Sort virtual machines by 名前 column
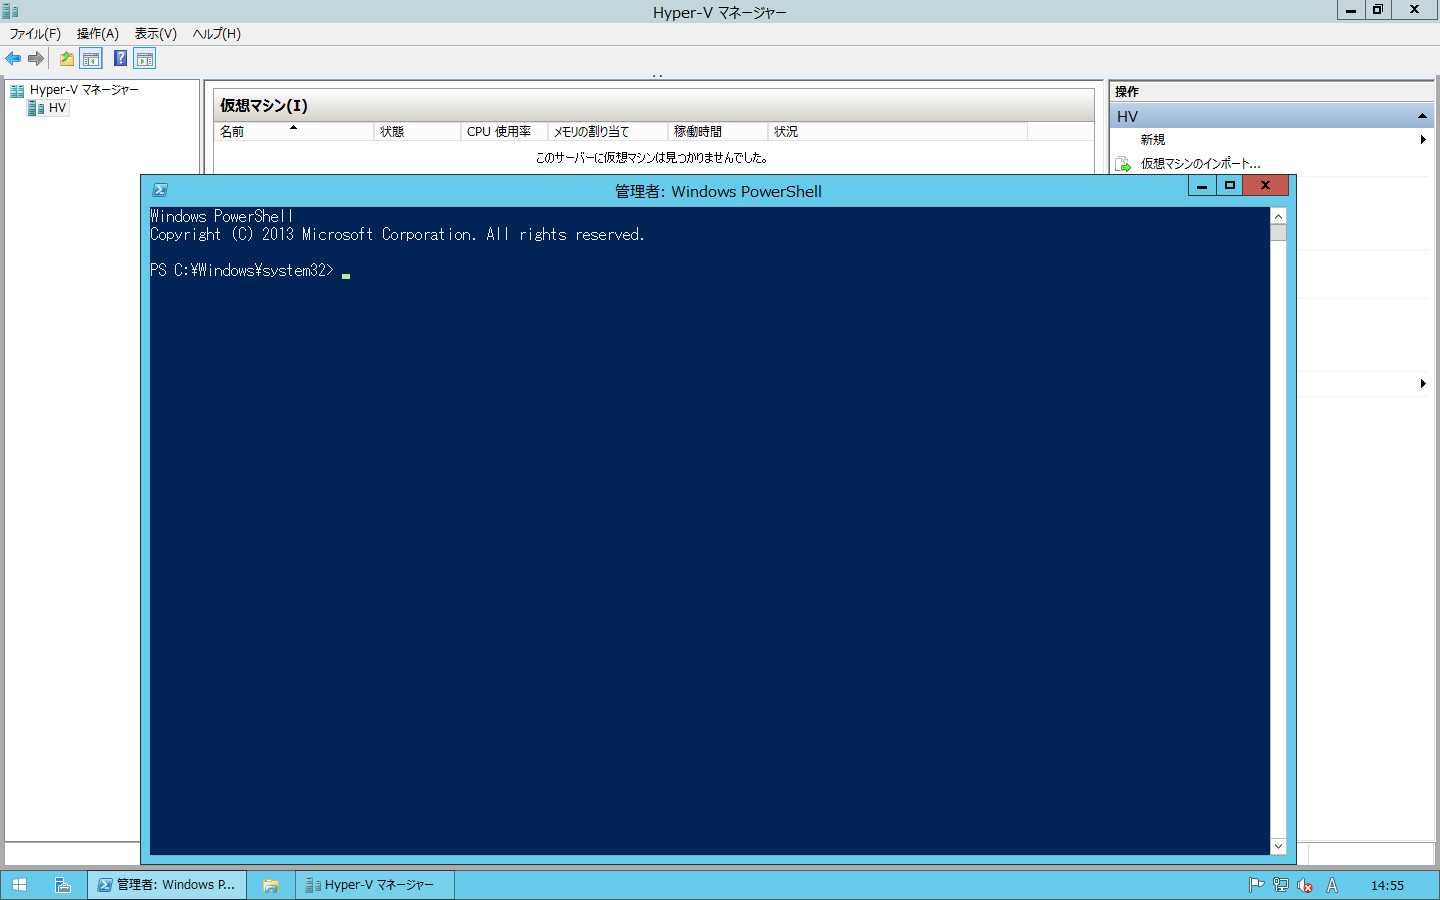The width and height of the screenshot is (1440, 900). (294, 132)
